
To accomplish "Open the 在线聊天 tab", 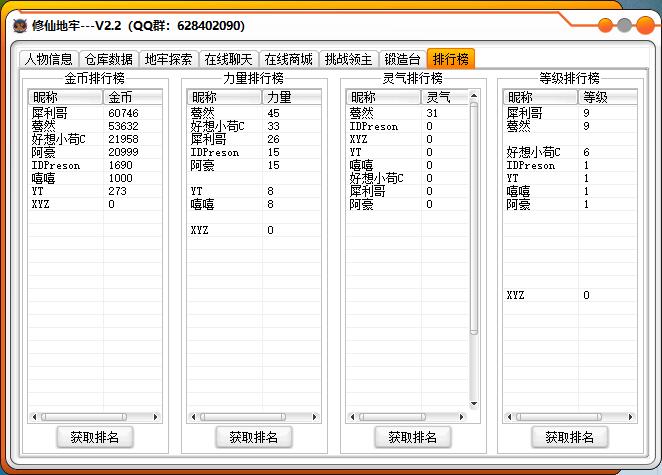I will (x=228, y=59).
